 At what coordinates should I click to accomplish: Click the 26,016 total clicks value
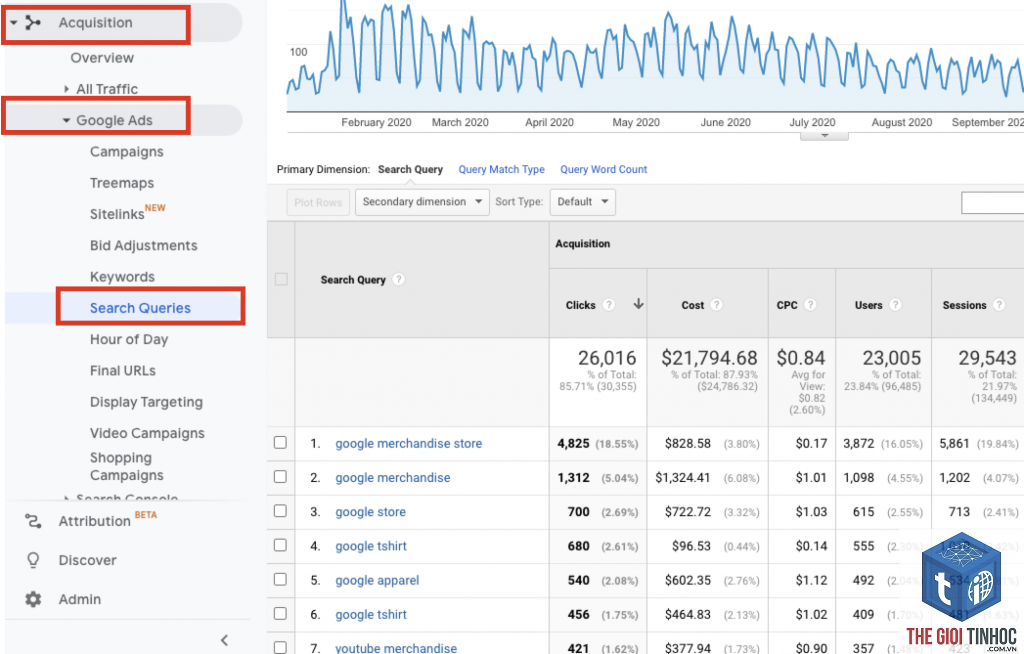click(607, 358)
